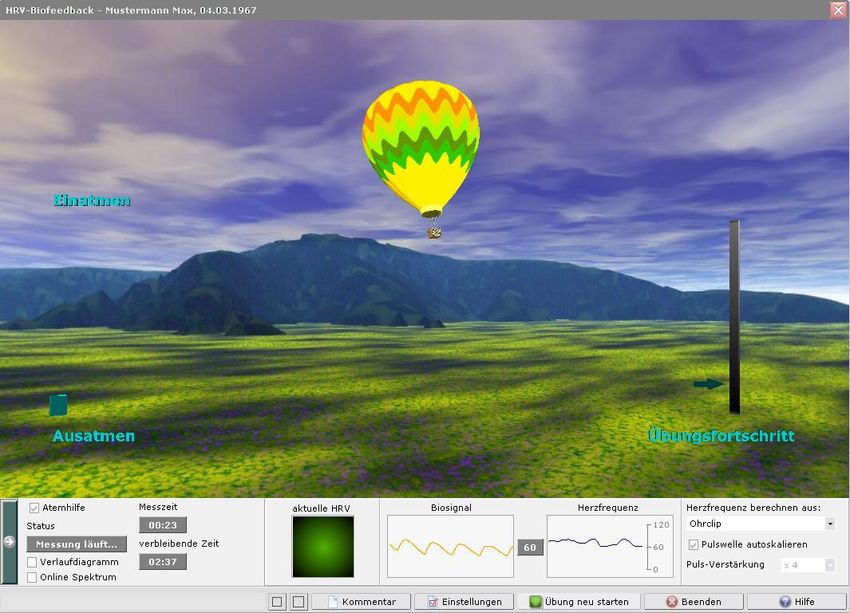850x613 pixels.
Task: Uncheck Pulswelle autoskalieren
Action: click(x=695, y=544)
